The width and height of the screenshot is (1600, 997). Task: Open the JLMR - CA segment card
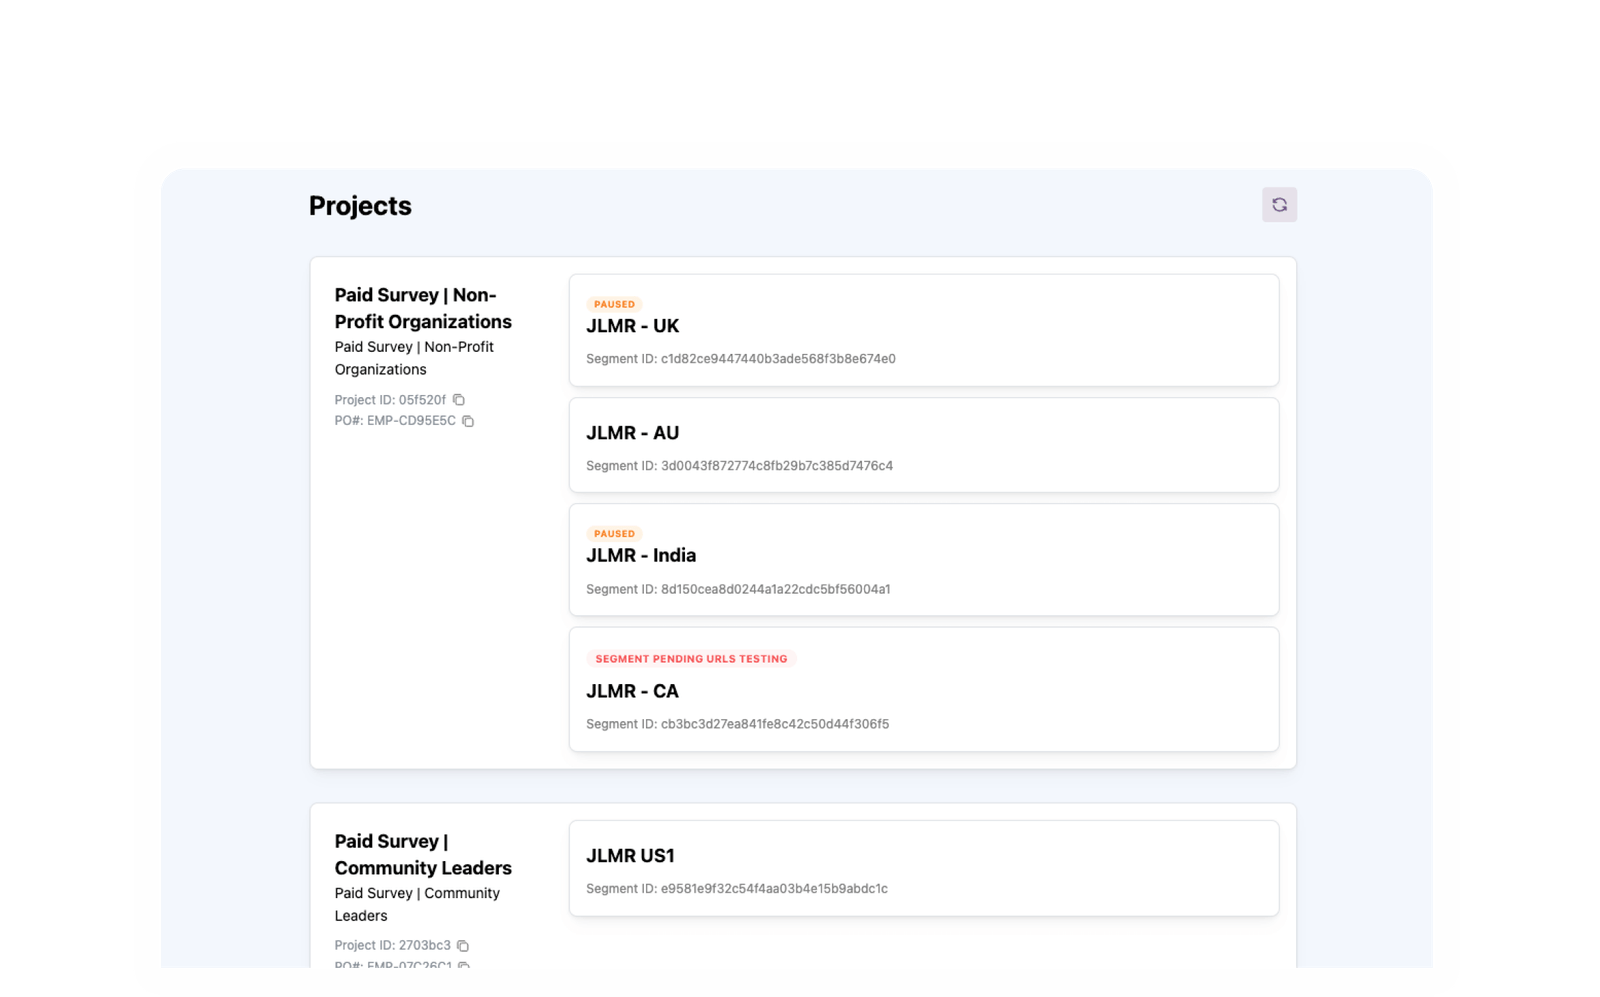coord(923,689)
